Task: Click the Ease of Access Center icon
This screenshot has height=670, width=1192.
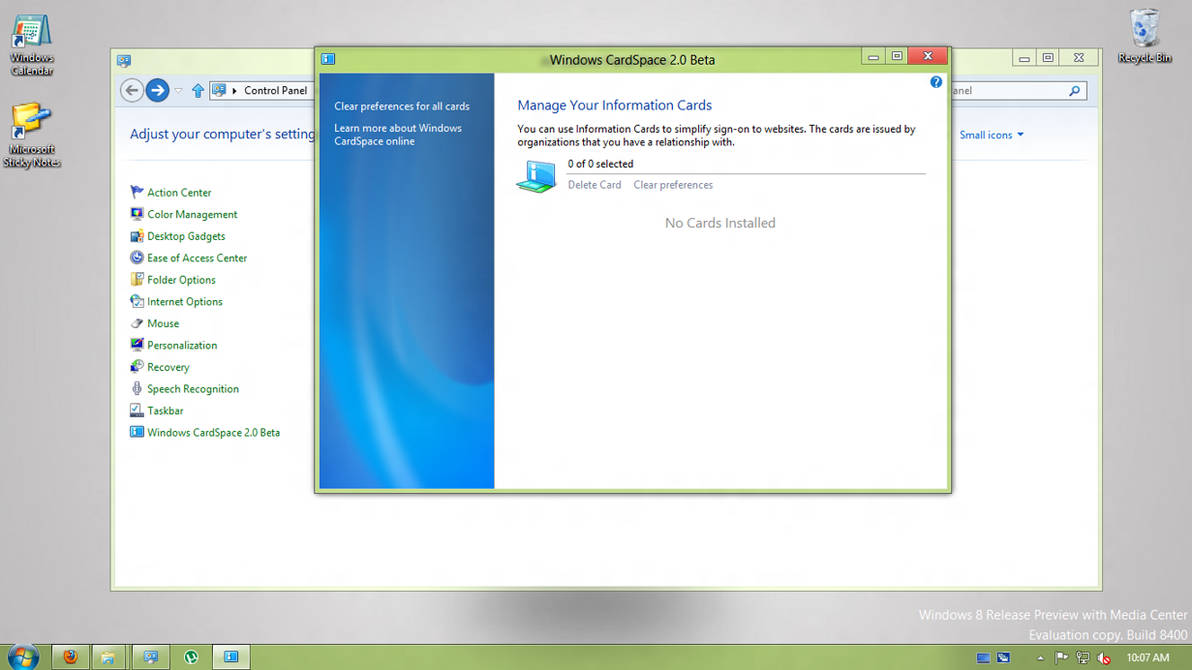Action: point(137,258)
